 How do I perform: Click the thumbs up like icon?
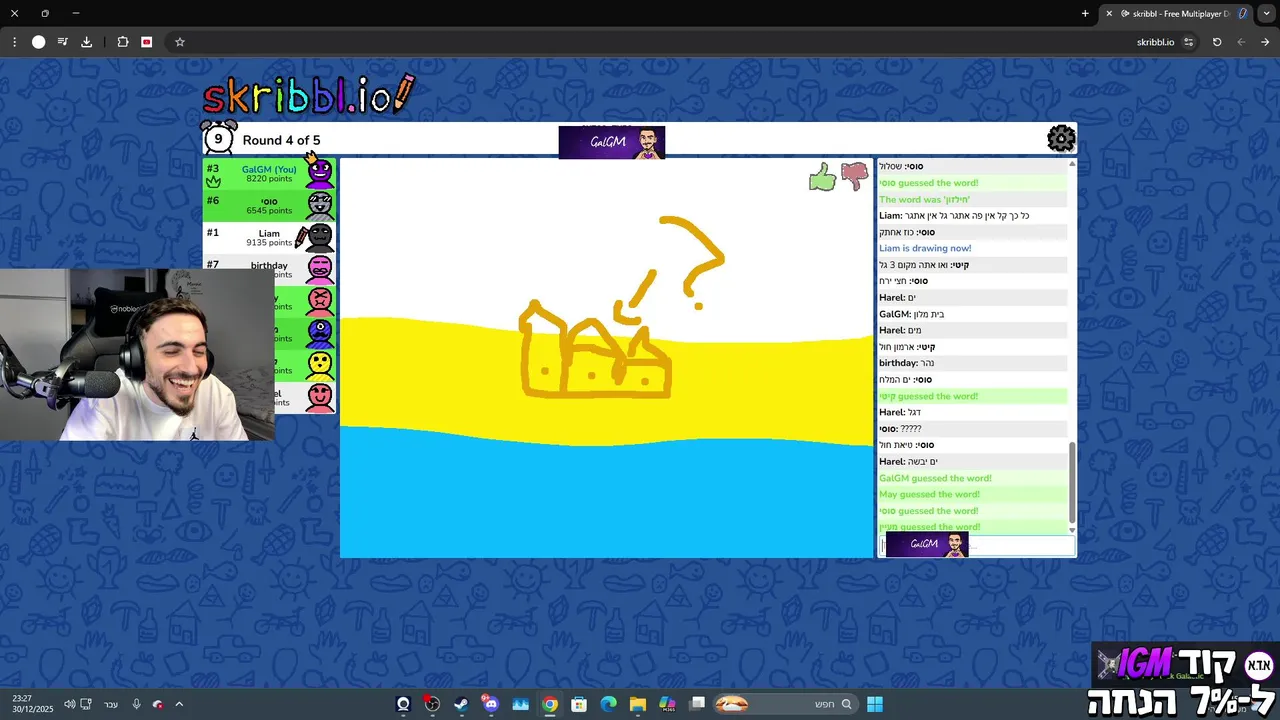[822, 178]
